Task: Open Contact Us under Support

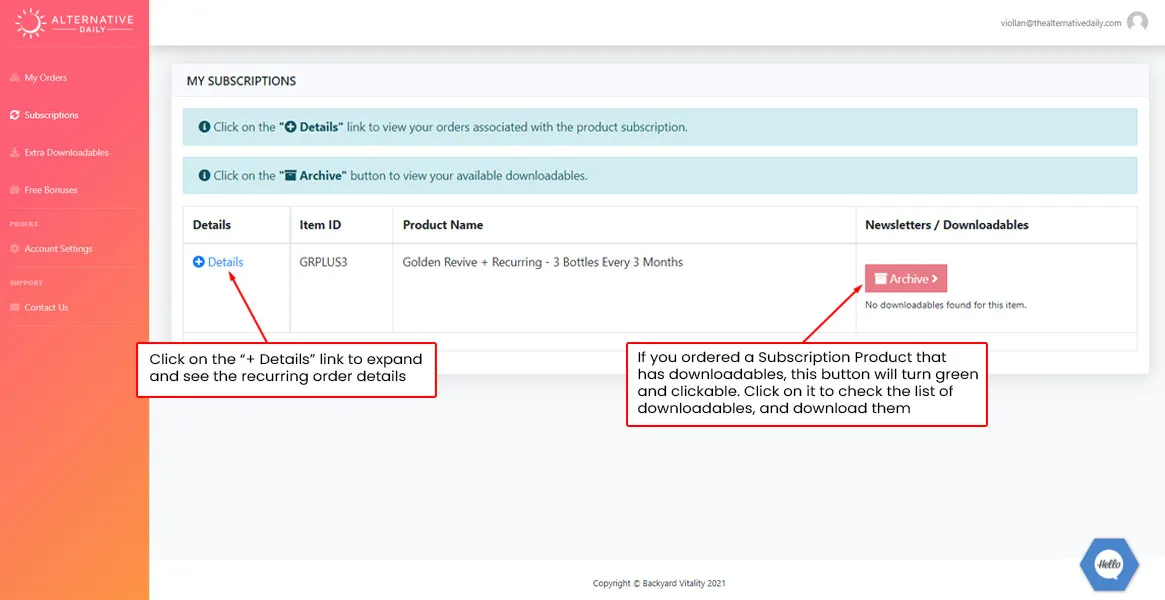Action: [x=46, y=308]
